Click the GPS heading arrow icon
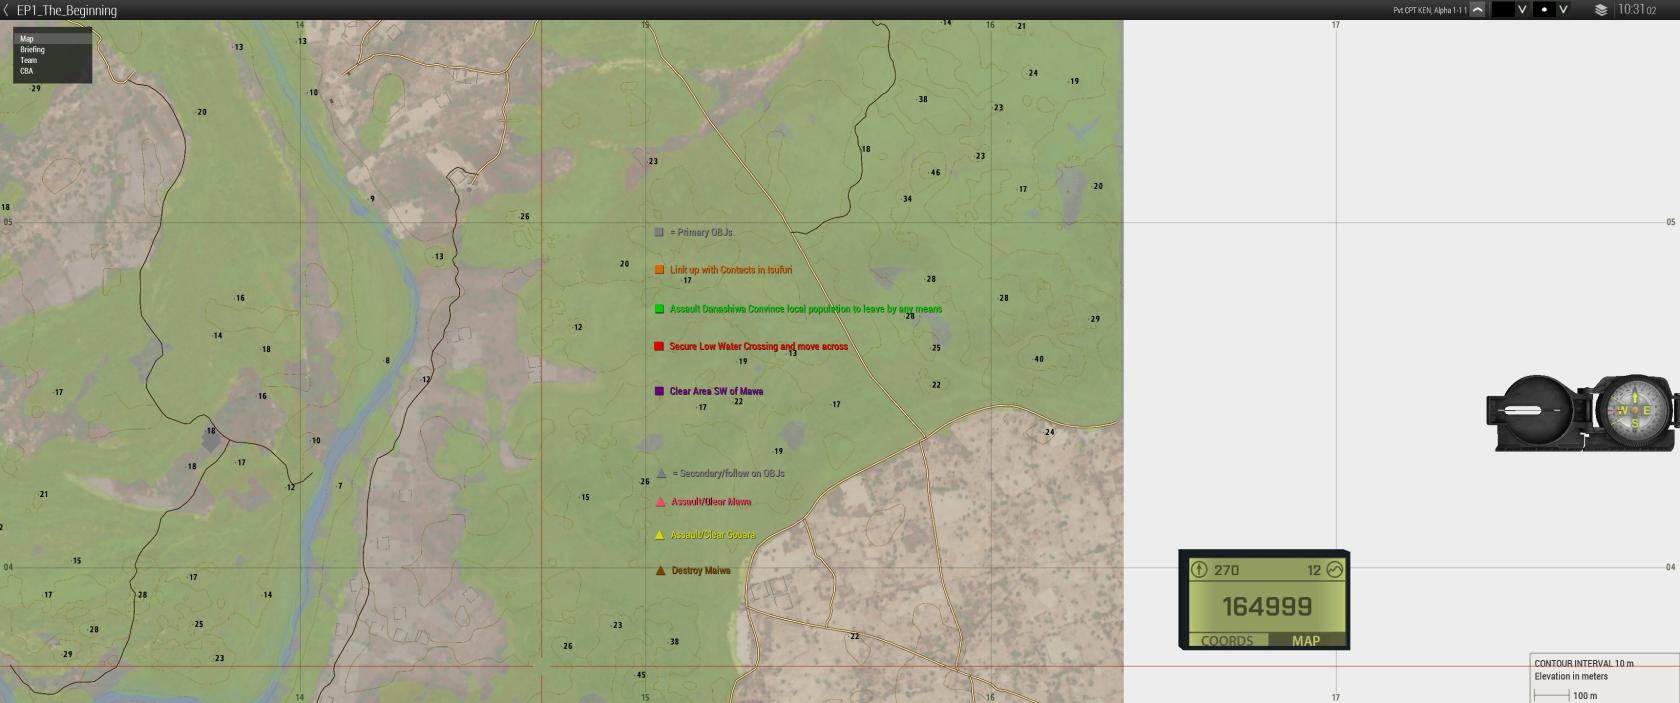Screen dimensions: 1680x703 pyautogui.click(x=1199, y=569)
